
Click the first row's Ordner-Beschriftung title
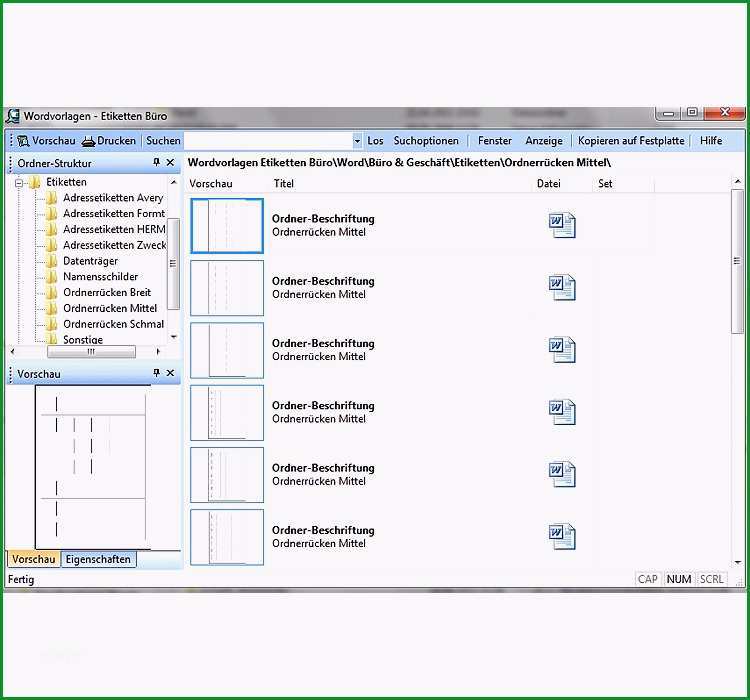click(x=323, y=219)
